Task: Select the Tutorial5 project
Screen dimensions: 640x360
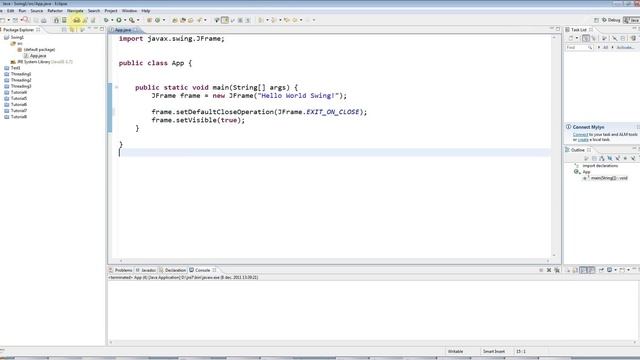Action: [x=16, y=98]
